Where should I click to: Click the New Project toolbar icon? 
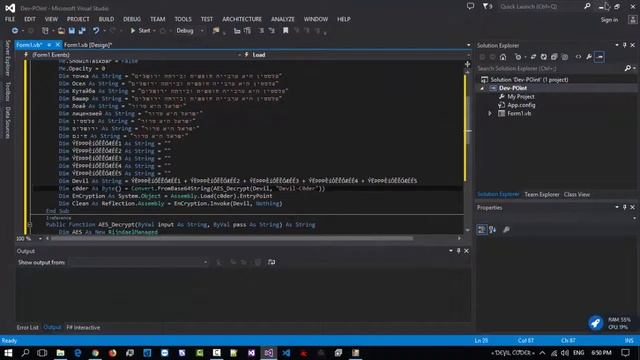[45, 31]
